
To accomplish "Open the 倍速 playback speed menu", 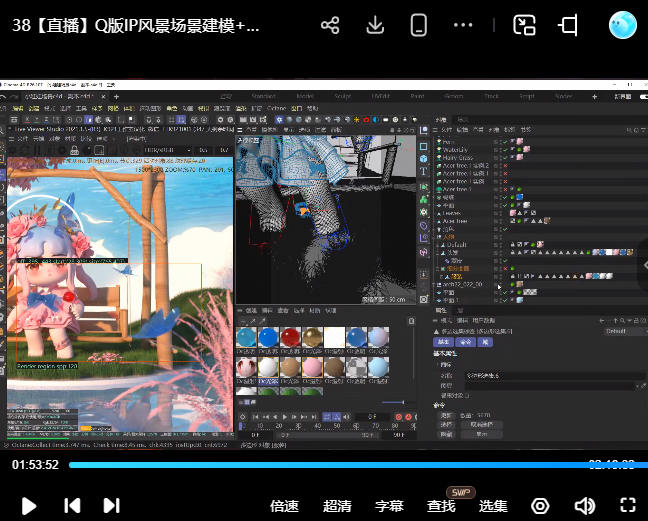I will point(285,506).
